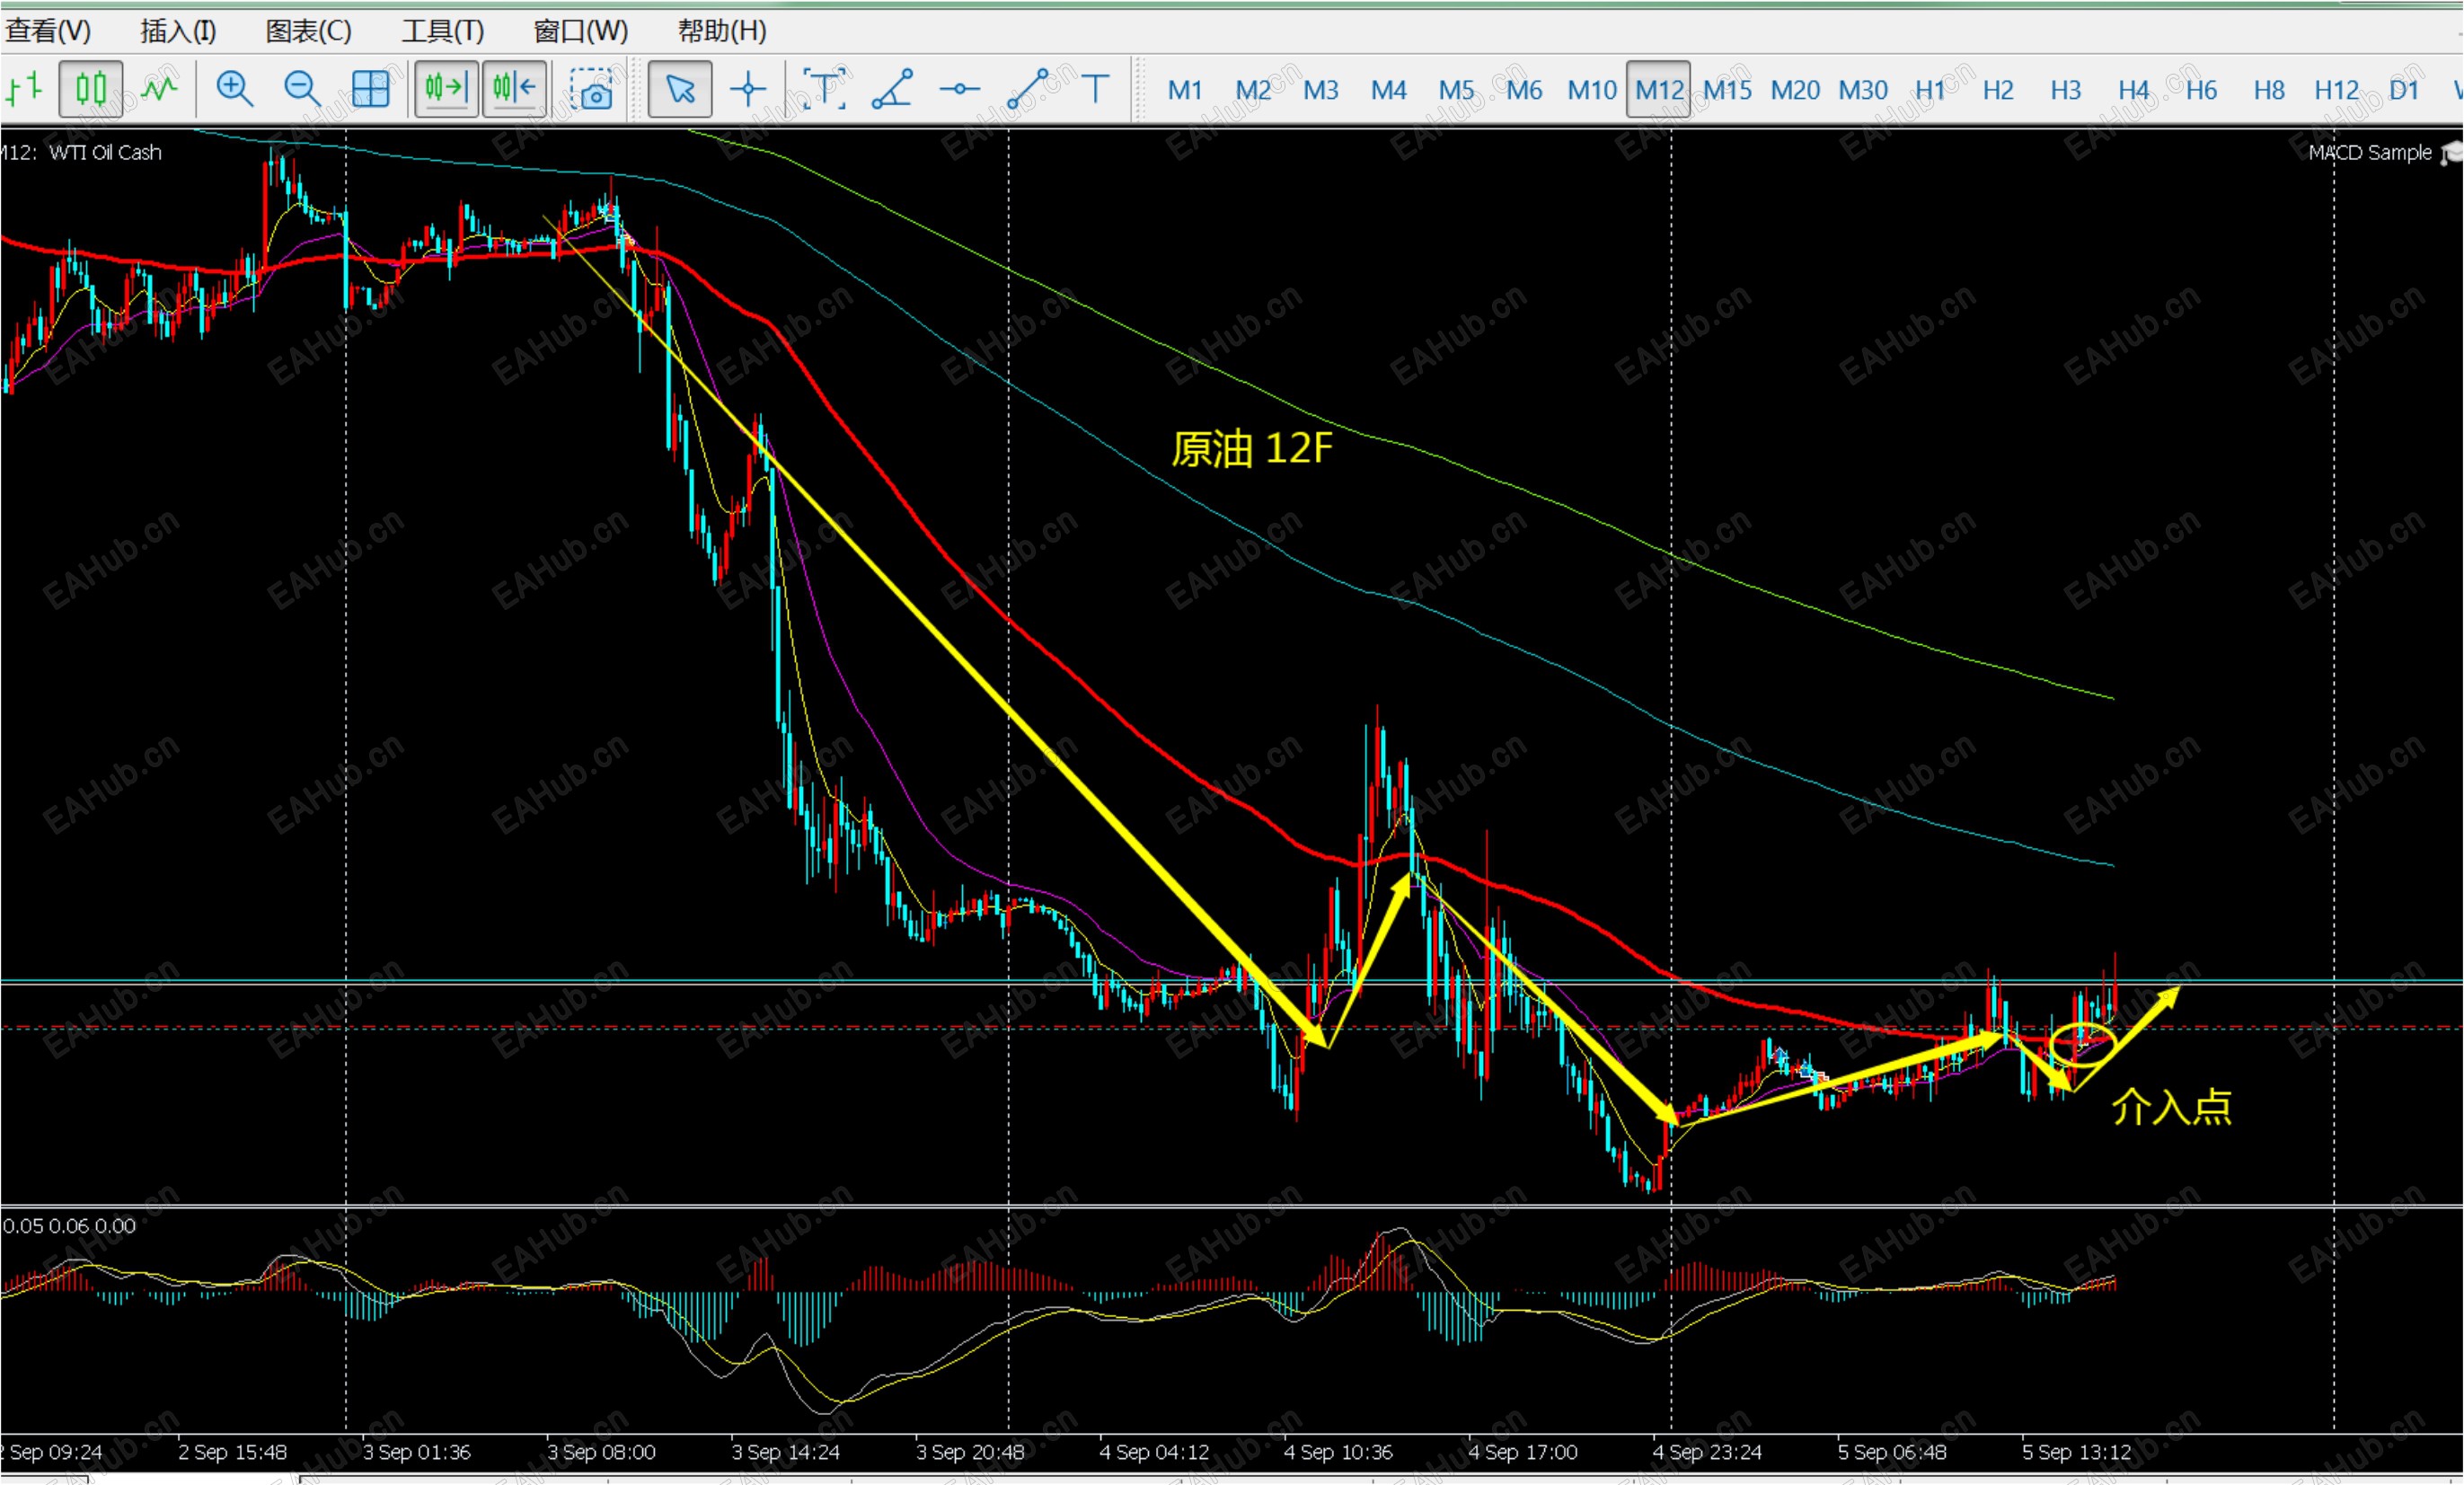
Task: Switch to M15 timeframe
Action: [x=1727, y=90]
